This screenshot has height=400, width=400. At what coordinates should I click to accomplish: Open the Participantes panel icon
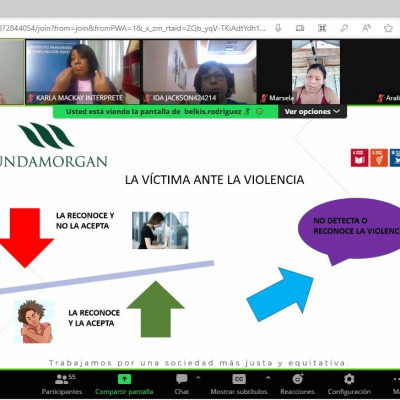pos(62,379)
